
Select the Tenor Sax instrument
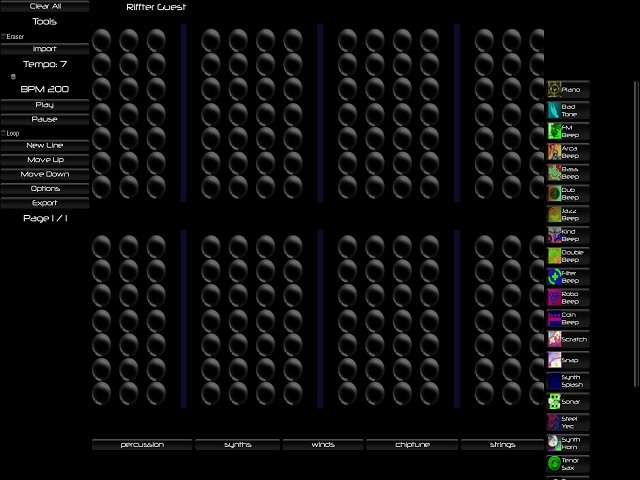568,464
